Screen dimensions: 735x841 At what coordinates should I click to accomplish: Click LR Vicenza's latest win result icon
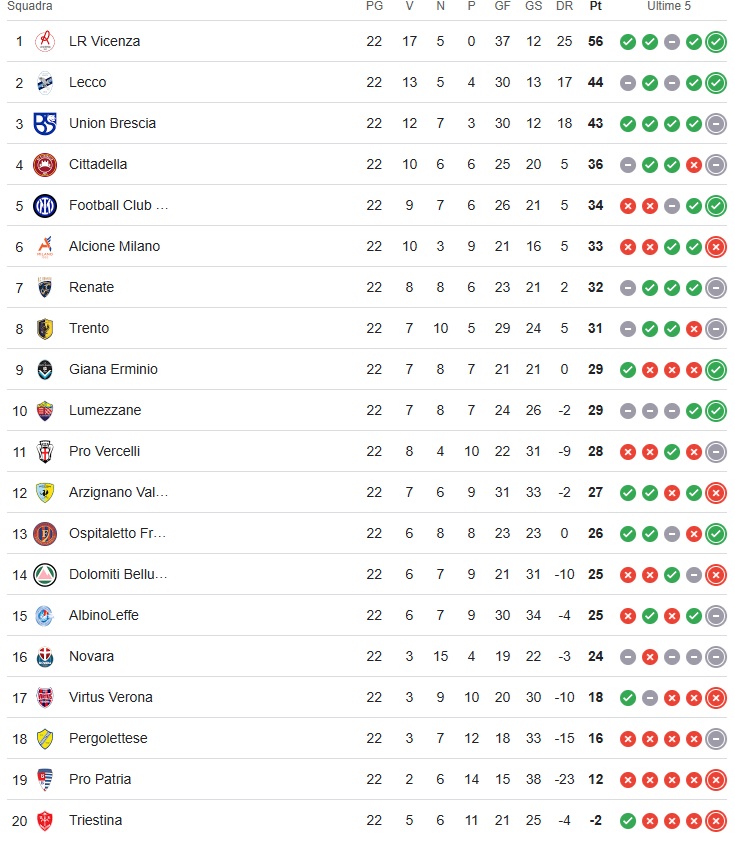716,42
